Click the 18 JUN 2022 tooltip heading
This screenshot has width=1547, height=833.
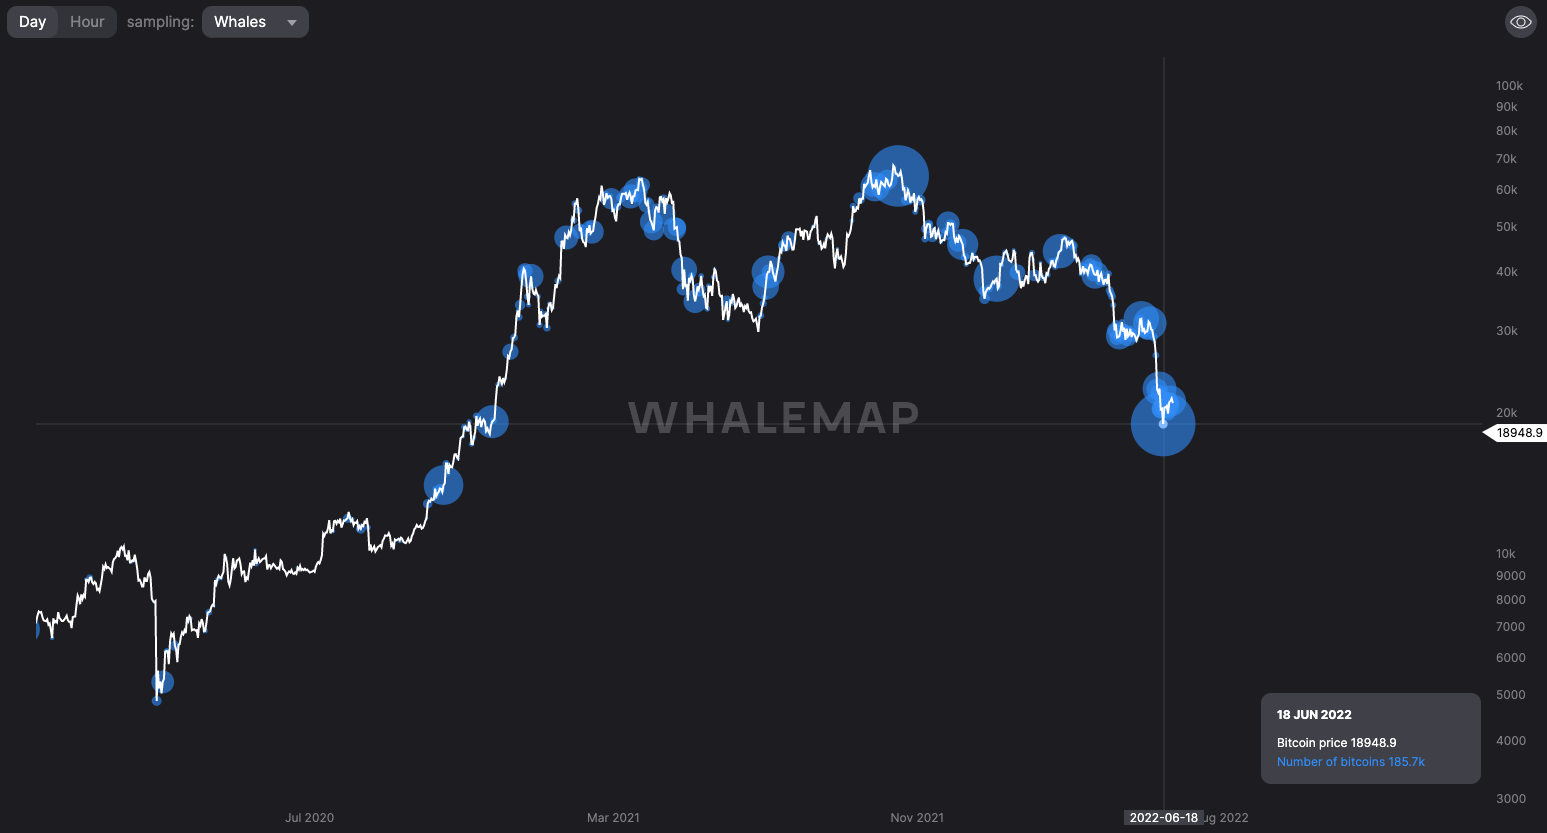pos(1314,715)
